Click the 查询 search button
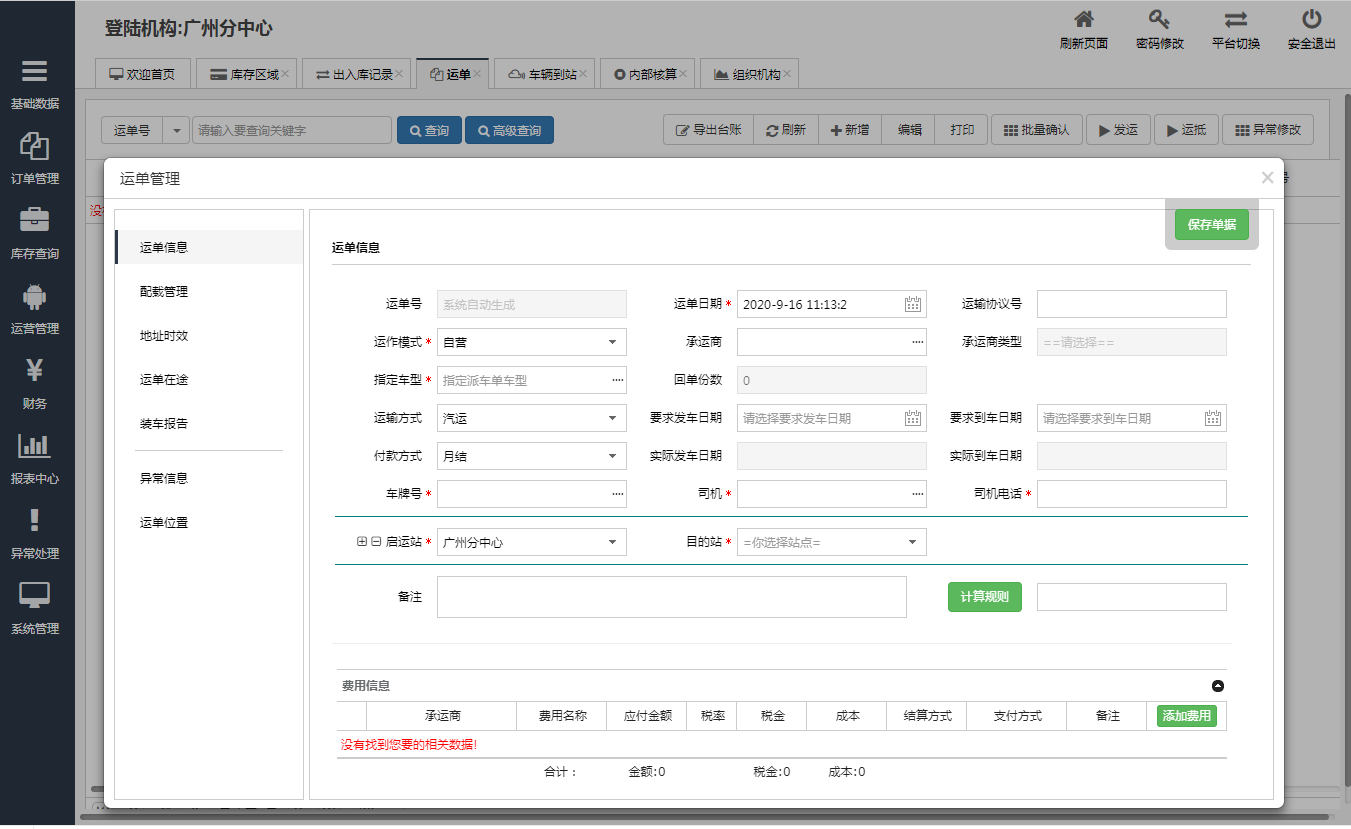1351x829 pixels. point(429,130)
